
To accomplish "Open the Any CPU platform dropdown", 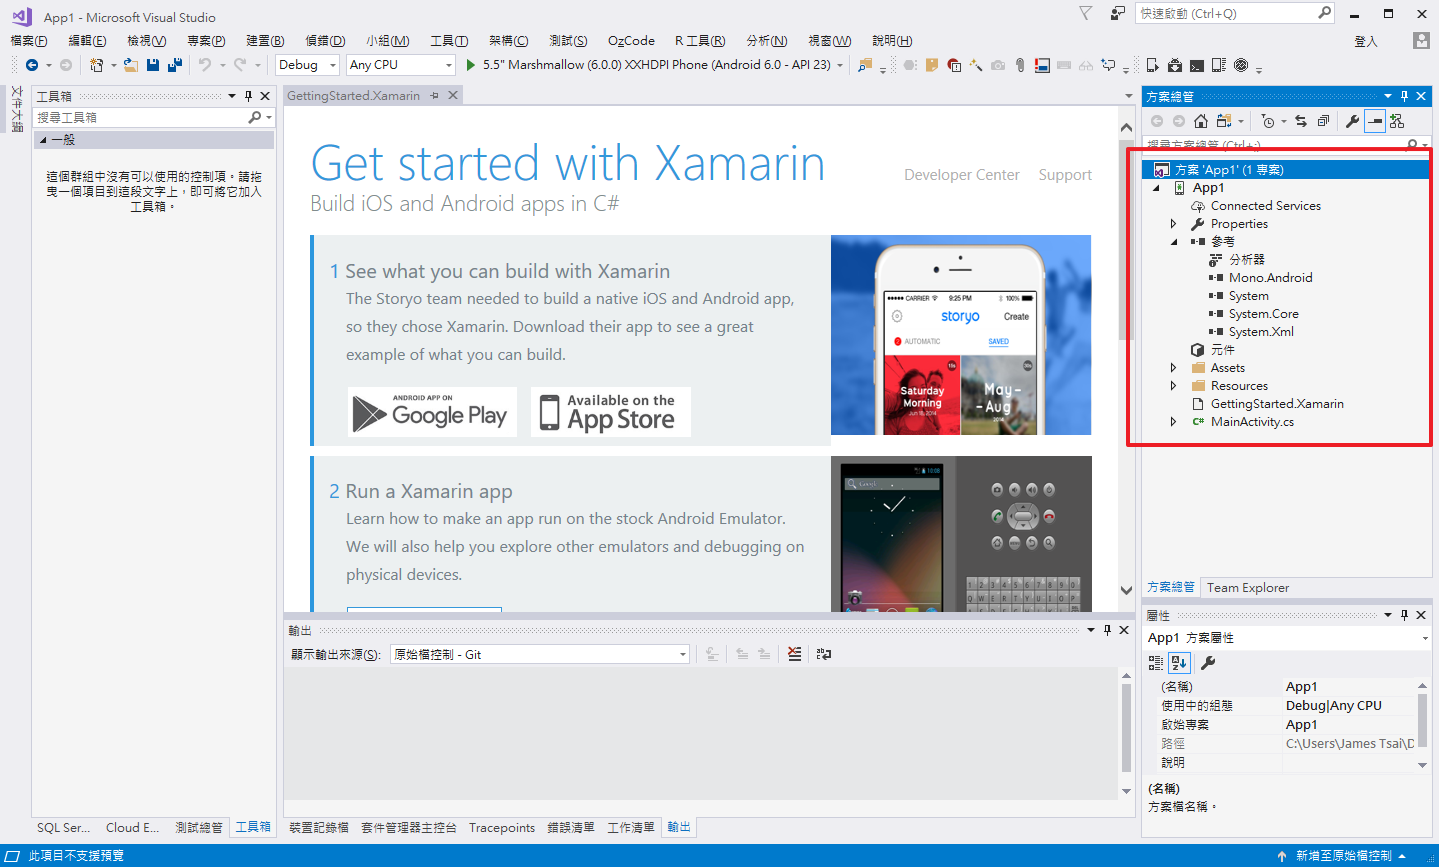I will coord(401,65).
